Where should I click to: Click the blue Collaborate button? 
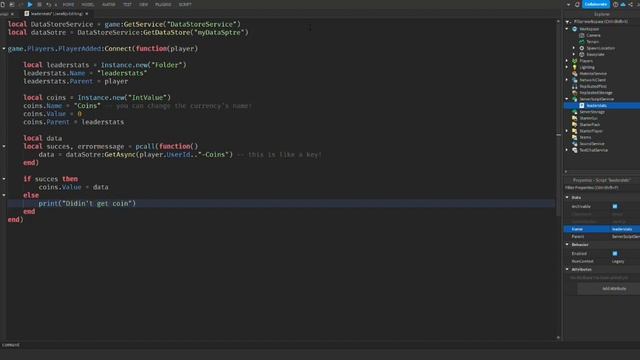click(x=596, y=4)
